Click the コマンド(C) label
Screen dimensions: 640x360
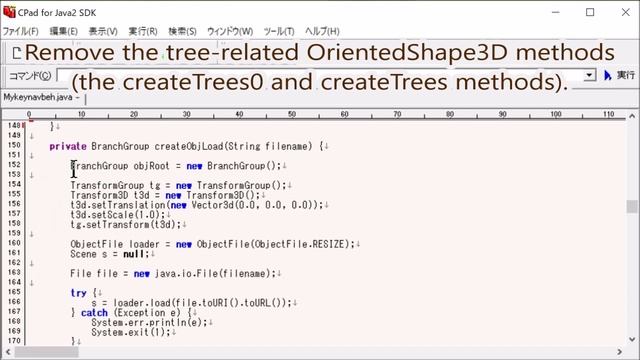31,76
